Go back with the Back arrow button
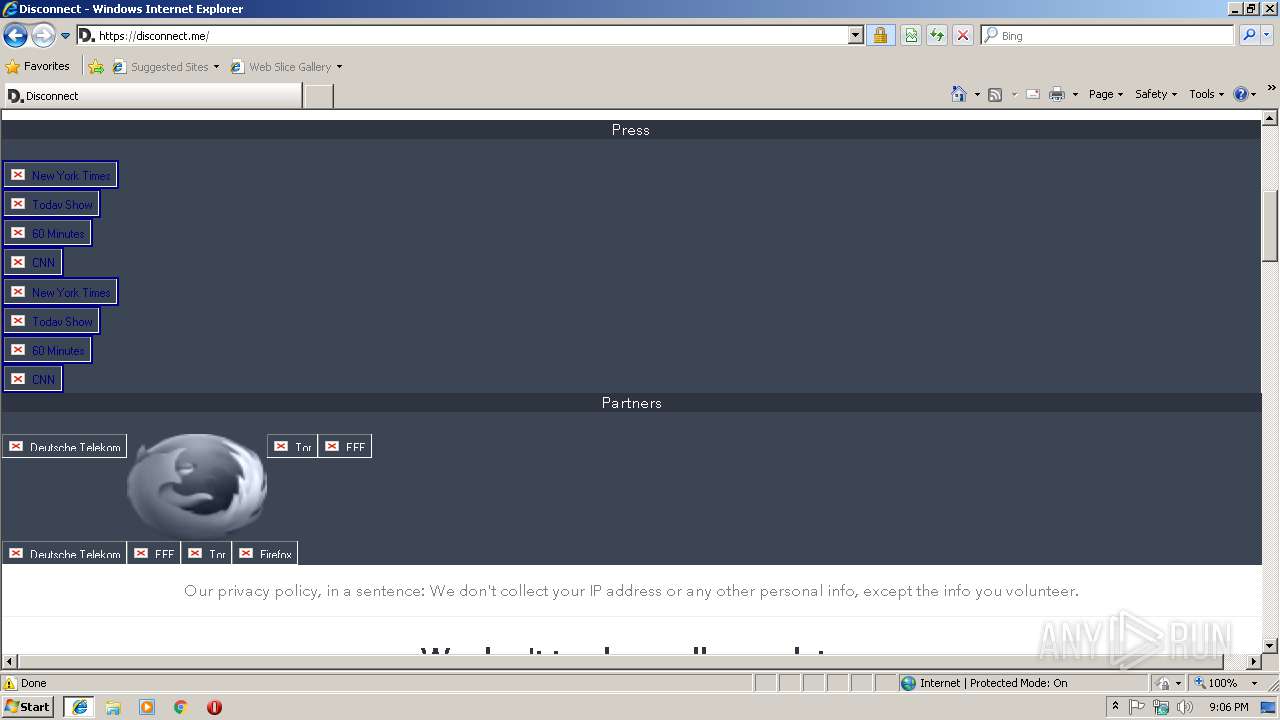The image size is (1280, 720). pyautogui.click(x=15, y=36)
